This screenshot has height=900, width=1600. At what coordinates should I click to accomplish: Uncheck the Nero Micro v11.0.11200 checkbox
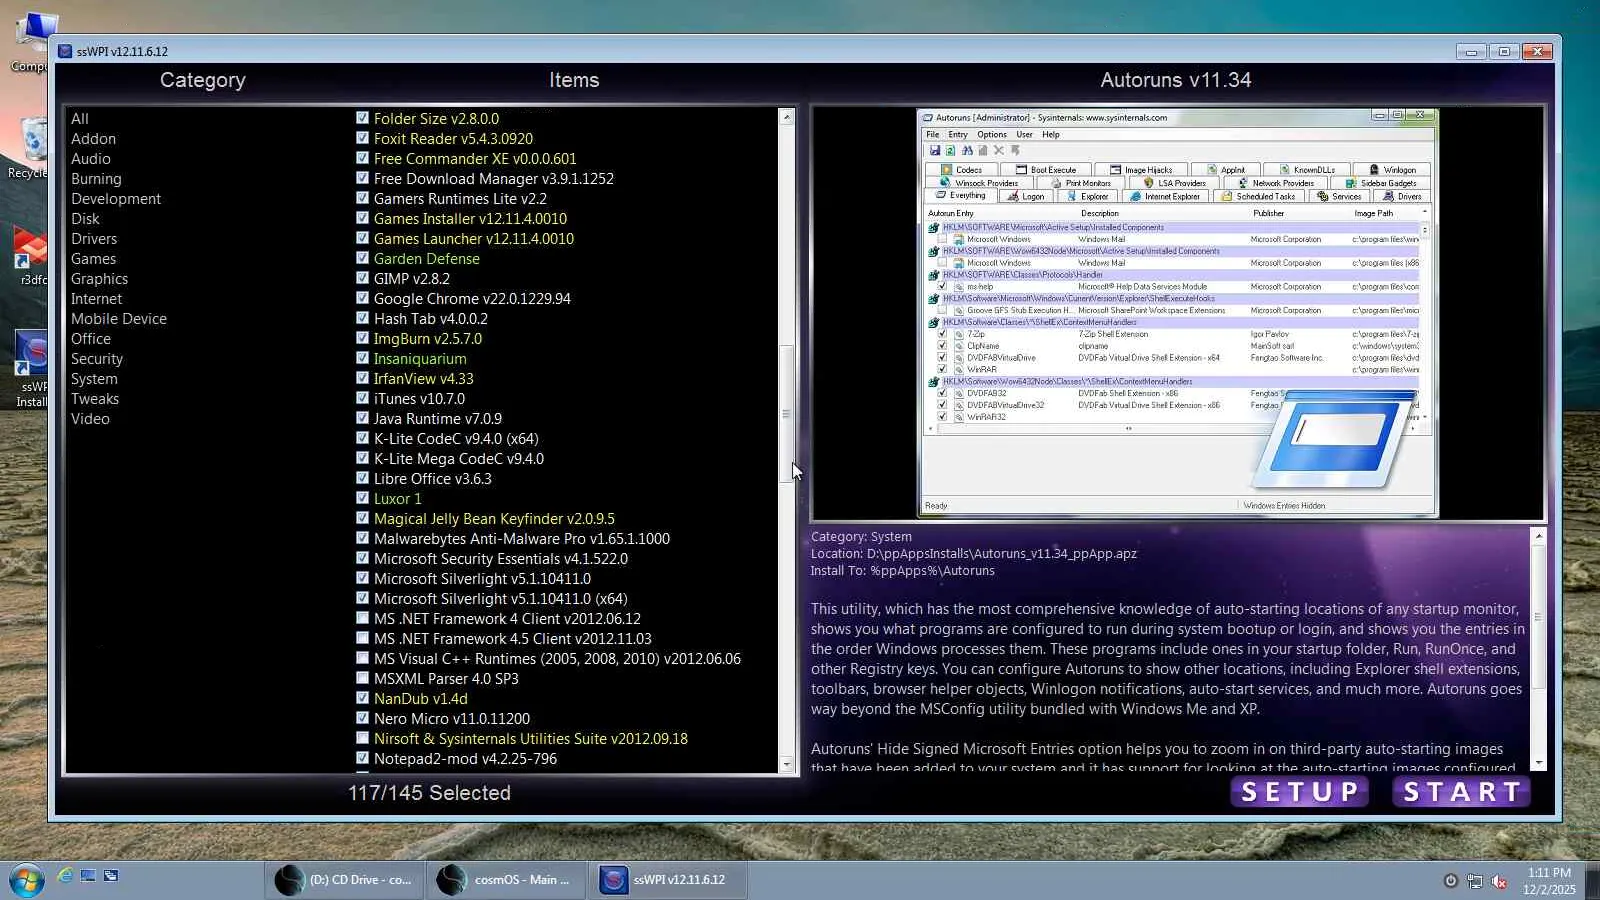[363, 718]
